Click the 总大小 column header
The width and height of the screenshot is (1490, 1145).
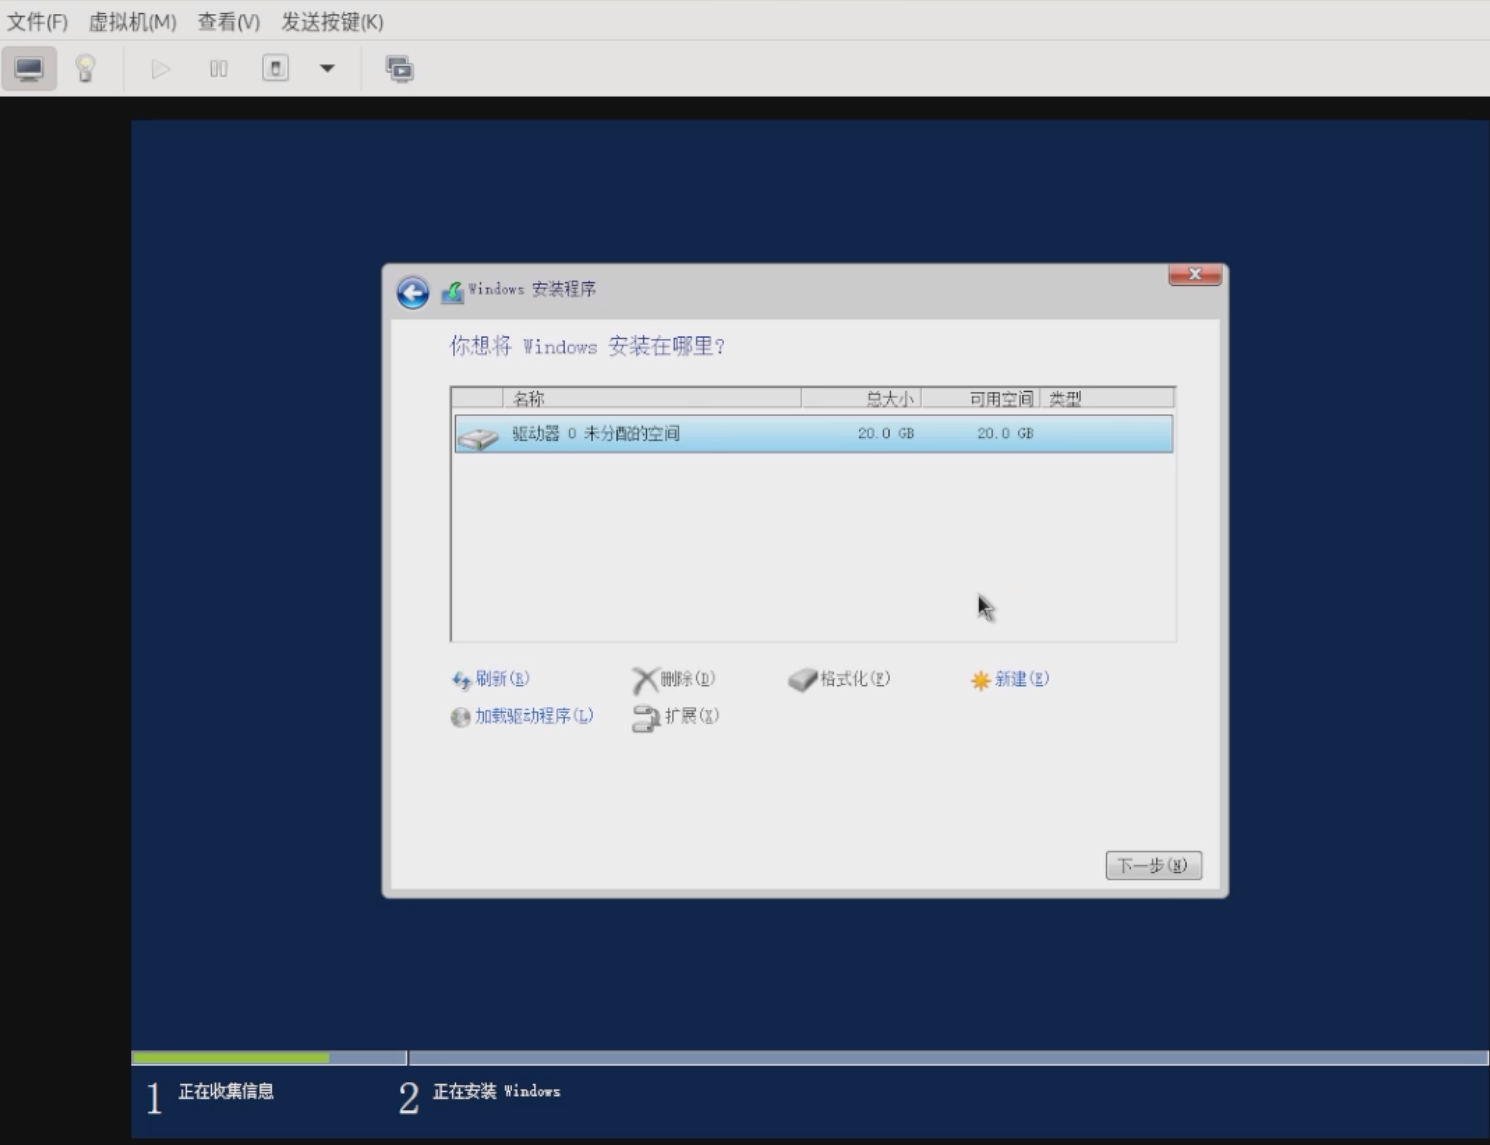pyautogui.click(x=861, y=399)
